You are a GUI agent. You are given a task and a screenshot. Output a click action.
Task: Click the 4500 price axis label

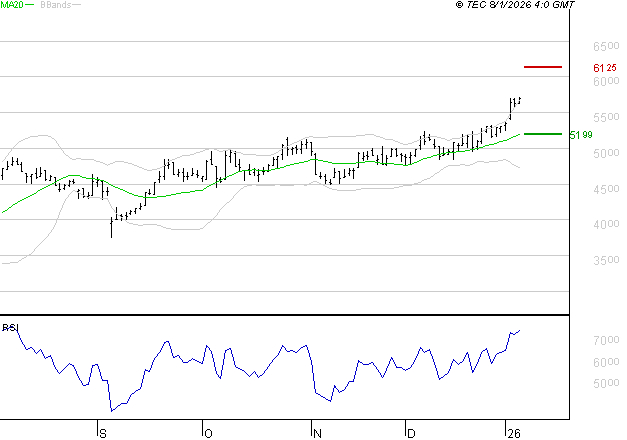pyautogui.click(x=606, y=189)
